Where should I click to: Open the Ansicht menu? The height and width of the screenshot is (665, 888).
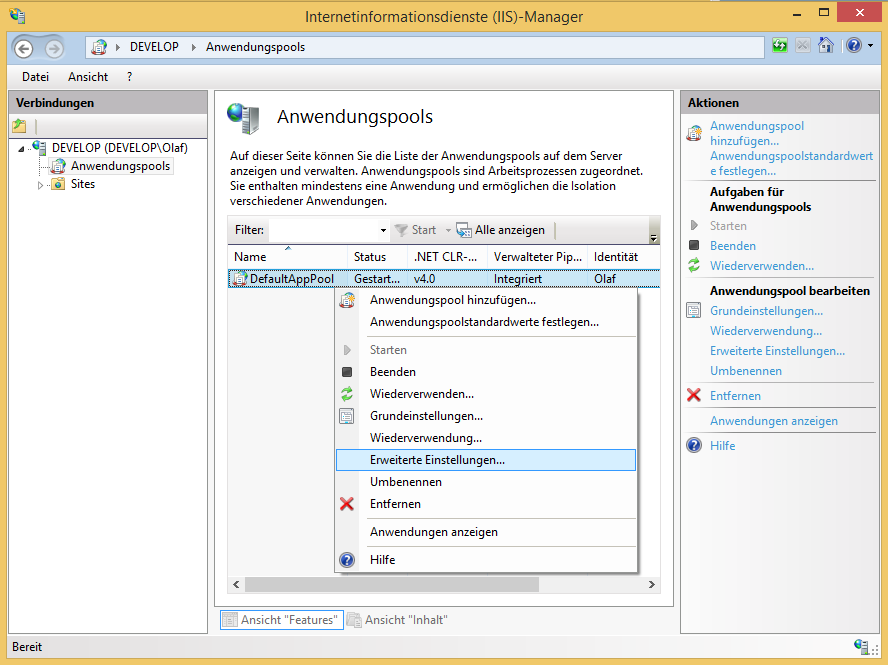tap(87, 76)
